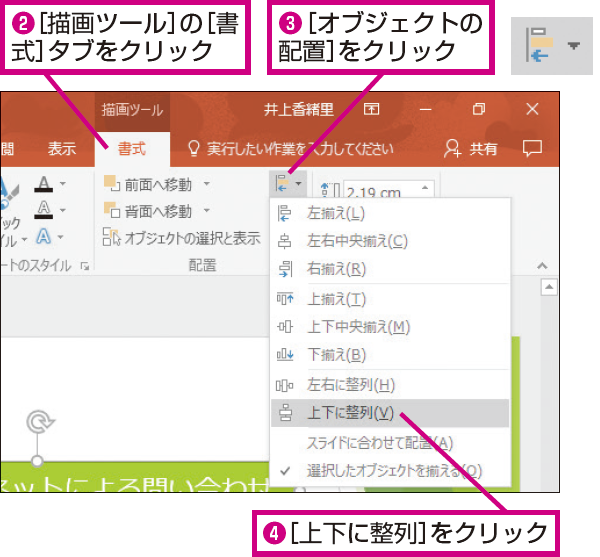Open the text outline dropdown arrow

[62, 210]
